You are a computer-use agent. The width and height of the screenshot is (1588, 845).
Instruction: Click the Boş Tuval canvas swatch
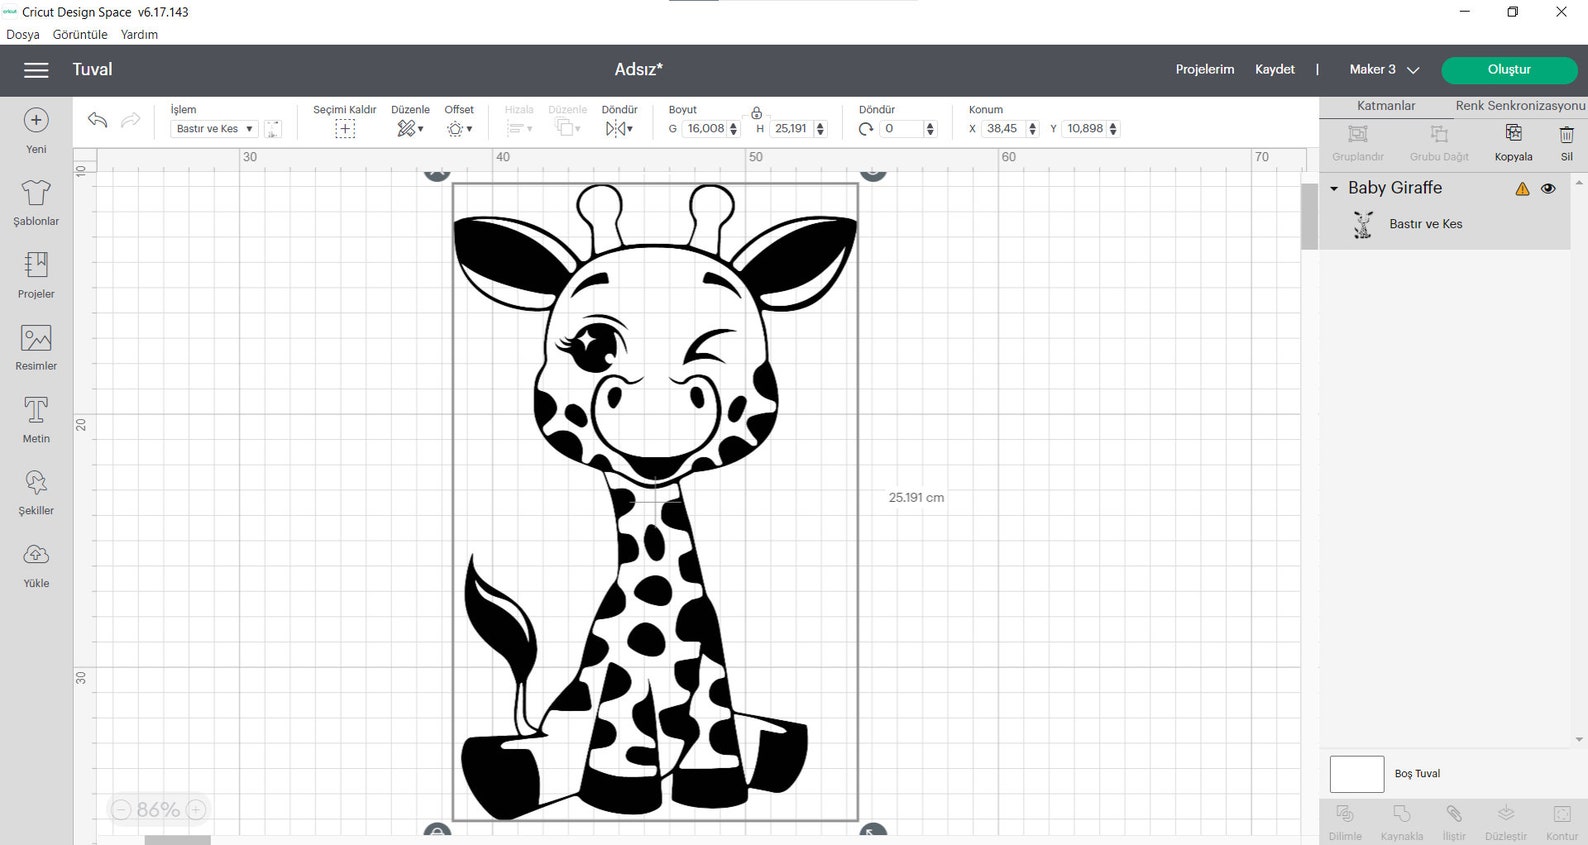pos(1357,774)
